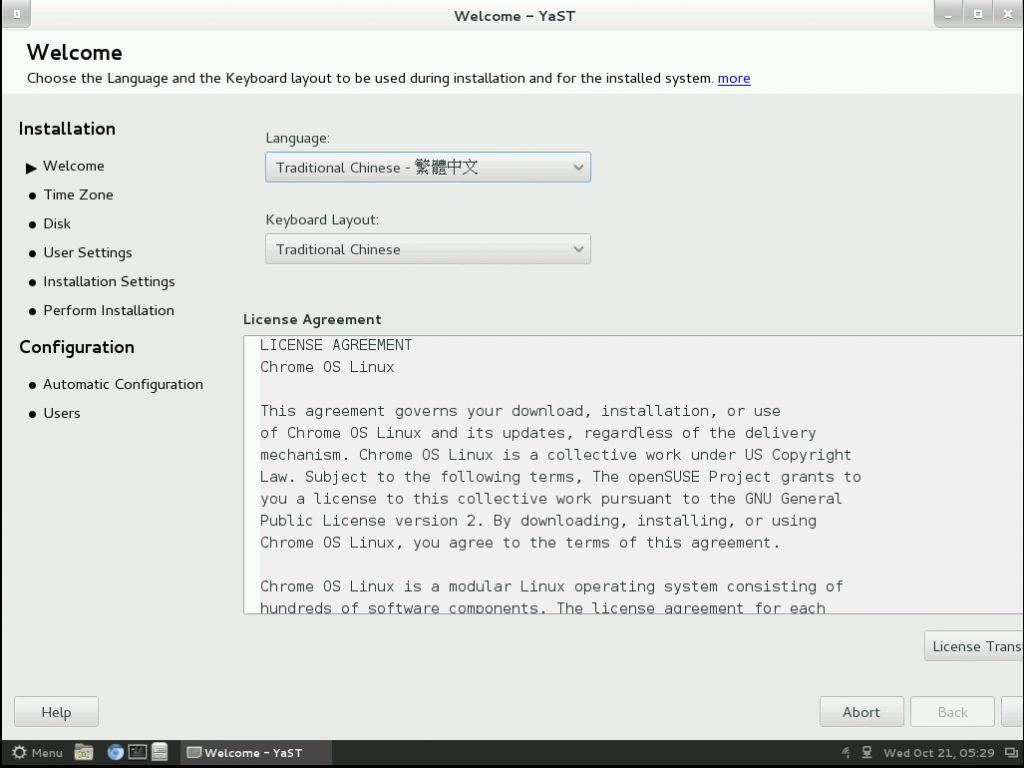Image resolution: width=1024 pixels, height=768 pixels.
Task: Select the User Settings step
Action: pos(88,252)
